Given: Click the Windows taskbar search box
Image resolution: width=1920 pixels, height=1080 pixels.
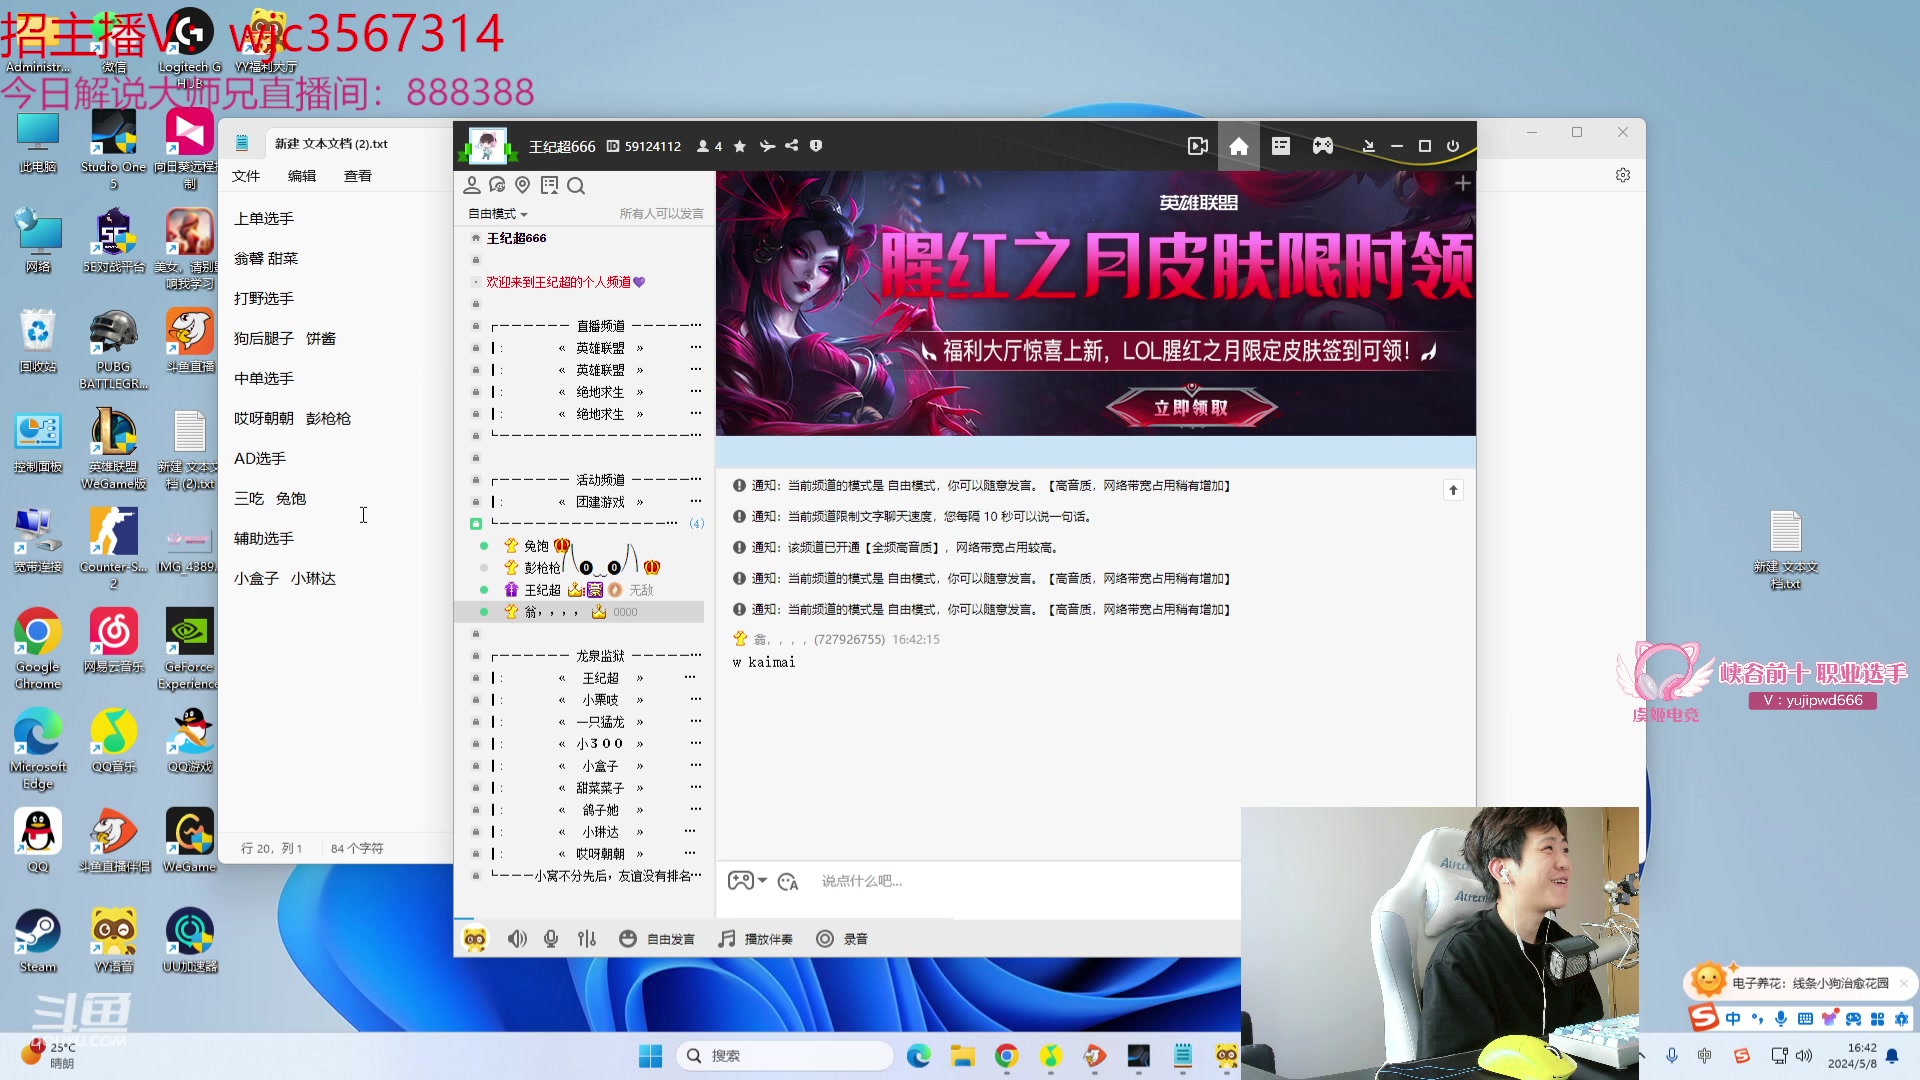Looking at the screenshot, I should (785, 1056).
